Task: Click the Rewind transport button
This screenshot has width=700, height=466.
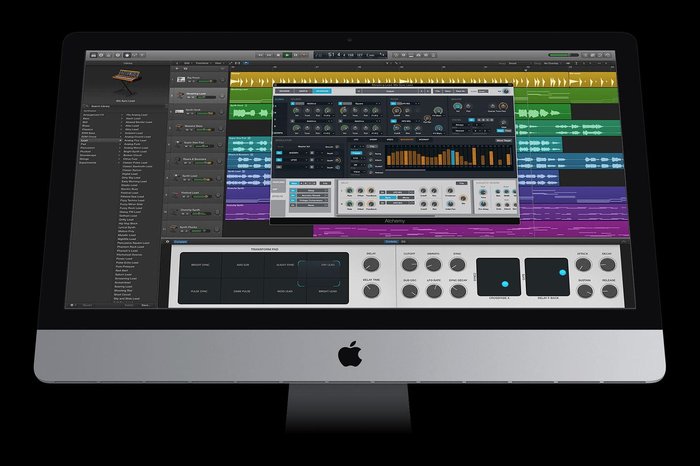Action: pyautogui.click(x=260, y=55)
